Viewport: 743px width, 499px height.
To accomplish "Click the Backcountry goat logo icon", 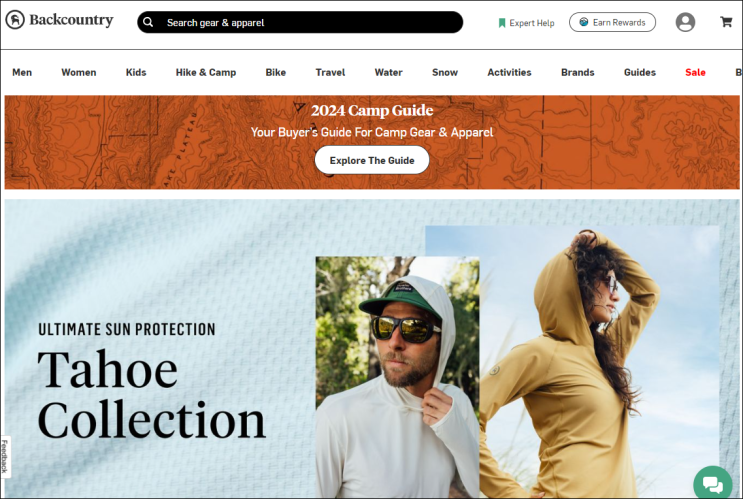I will pyautogui.click(x=15, y=20).
